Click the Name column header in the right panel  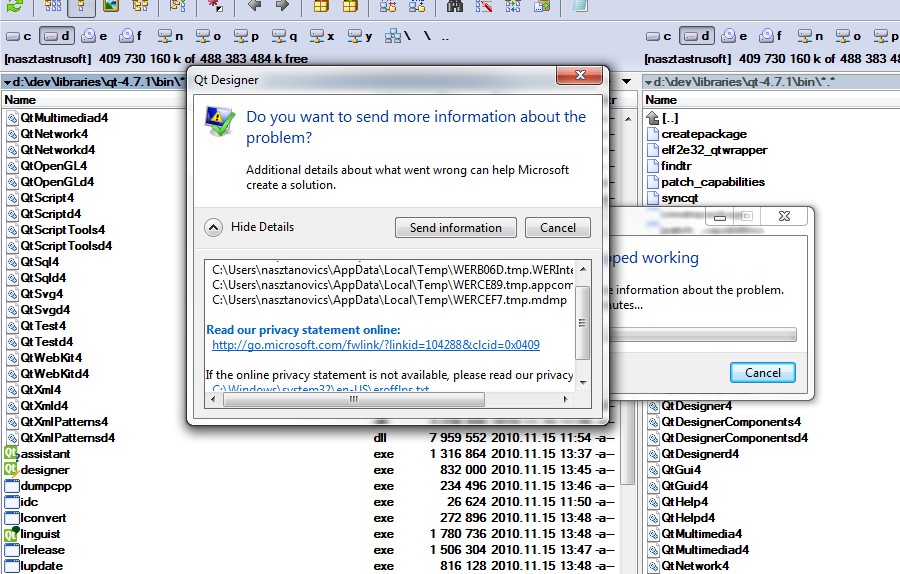661,100
